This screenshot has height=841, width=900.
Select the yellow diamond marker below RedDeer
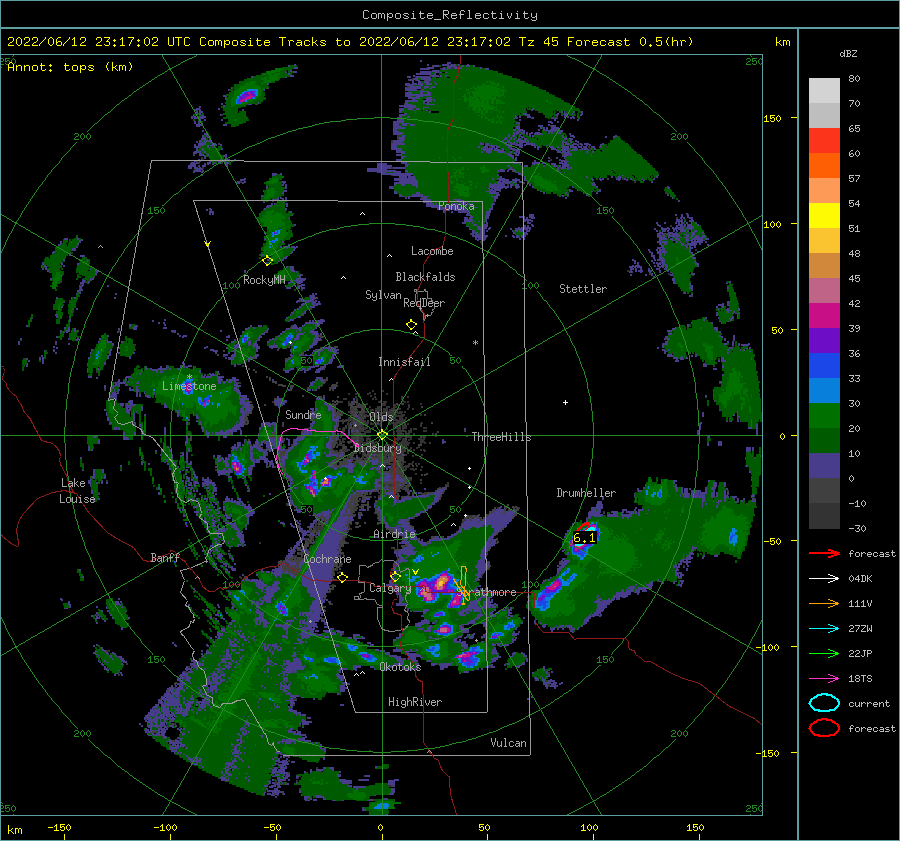(411, 325)
